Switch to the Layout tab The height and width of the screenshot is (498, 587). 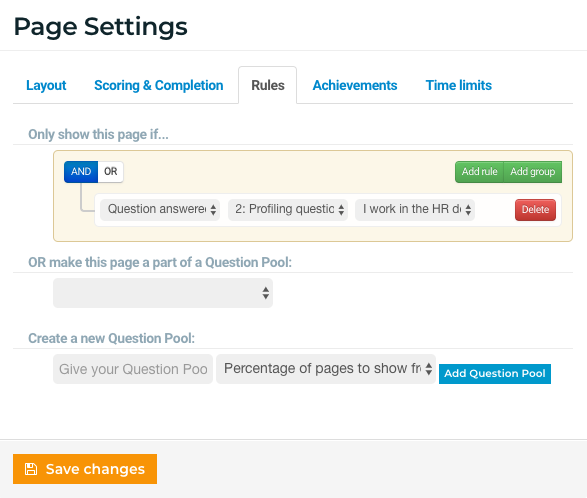46,85
